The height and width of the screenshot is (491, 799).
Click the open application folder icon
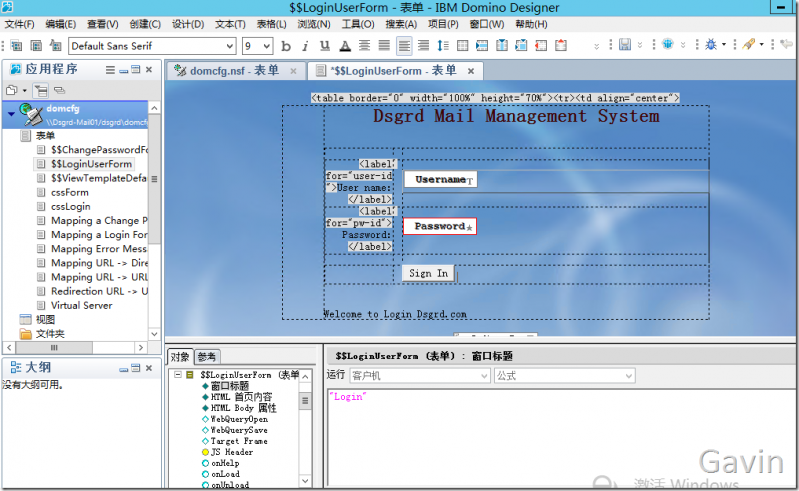coord(12,91)
